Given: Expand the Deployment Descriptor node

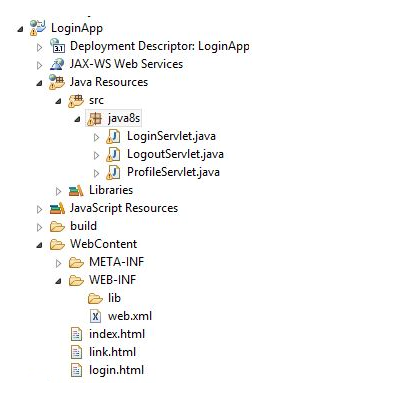Looking at the screenshot, I should tap(39, 47).
